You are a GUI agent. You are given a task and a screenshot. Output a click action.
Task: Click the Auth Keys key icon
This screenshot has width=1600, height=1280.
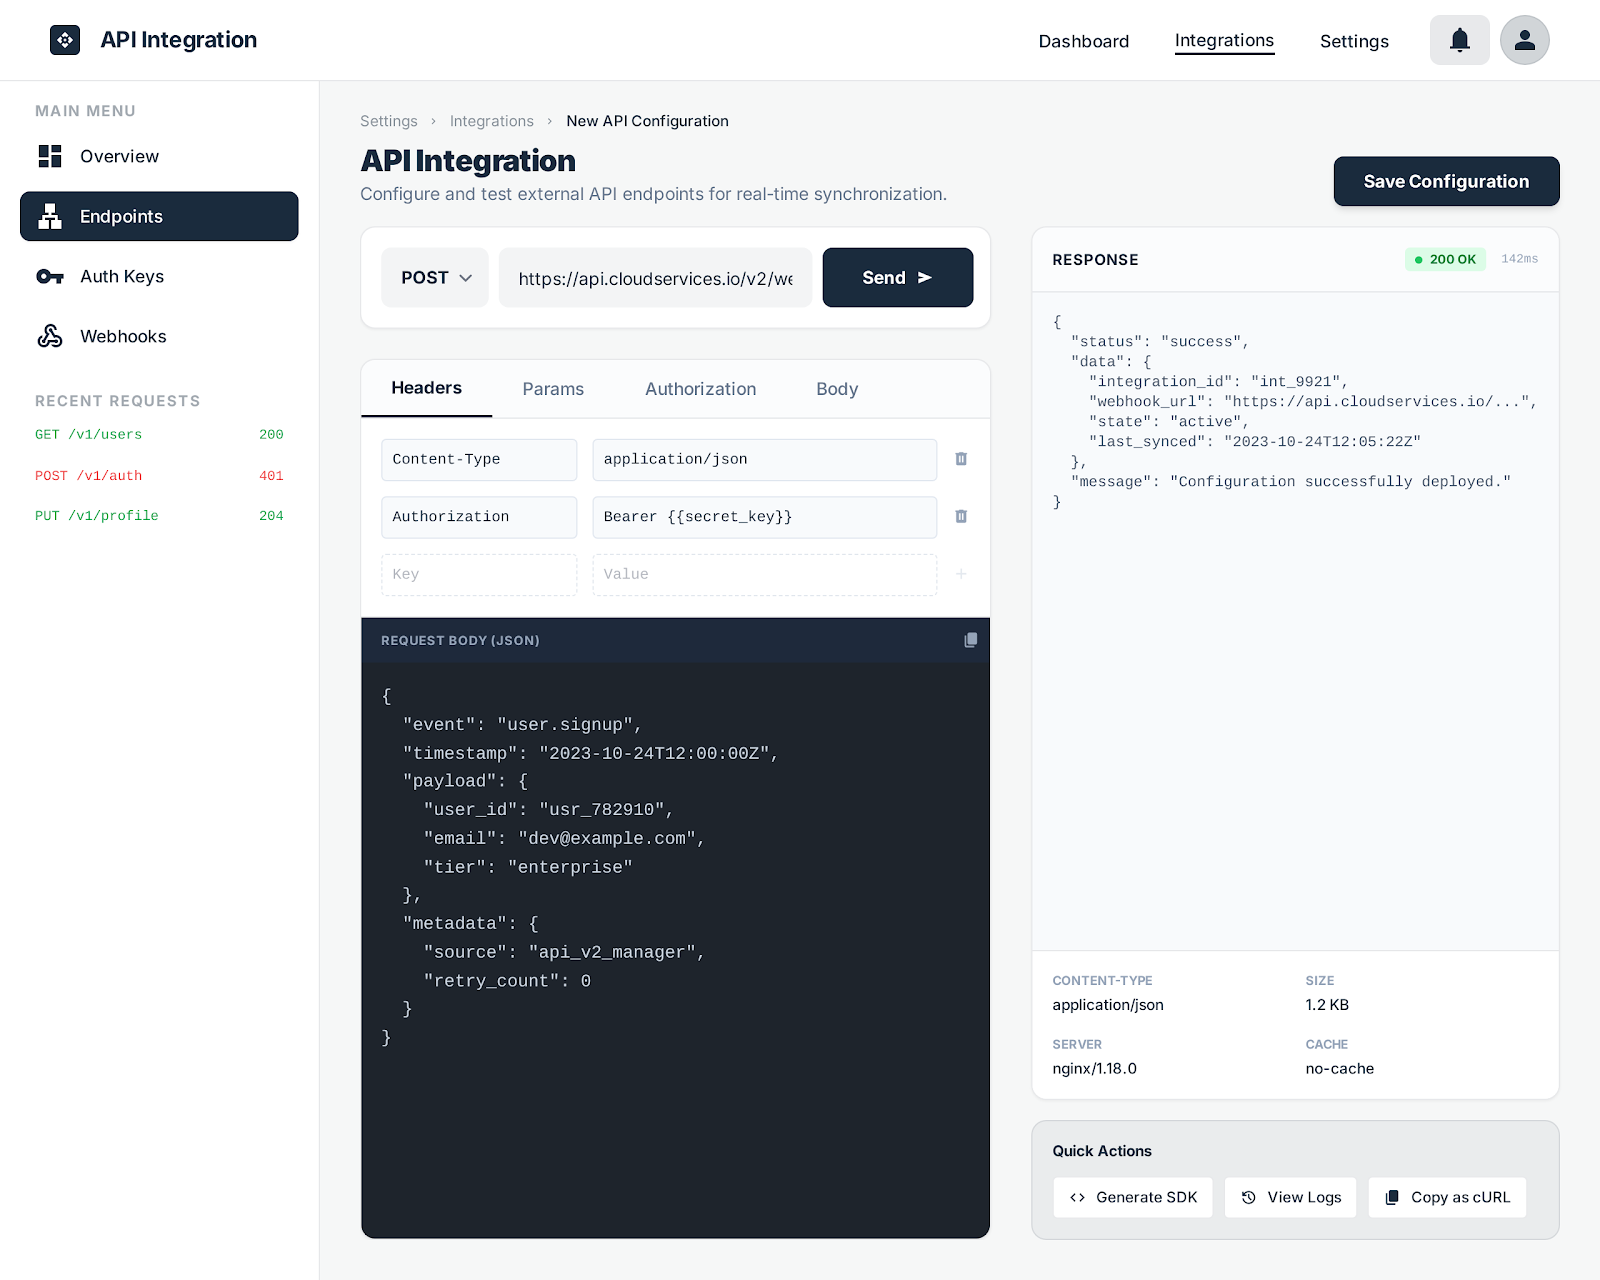[49, 276]
